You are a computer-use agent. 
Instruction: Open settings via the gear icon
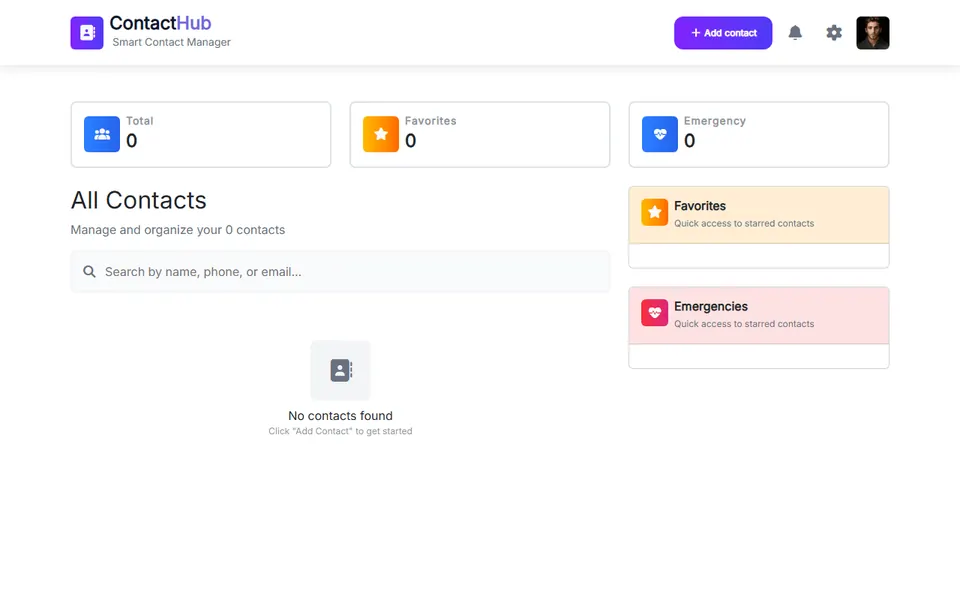[833, 32]
